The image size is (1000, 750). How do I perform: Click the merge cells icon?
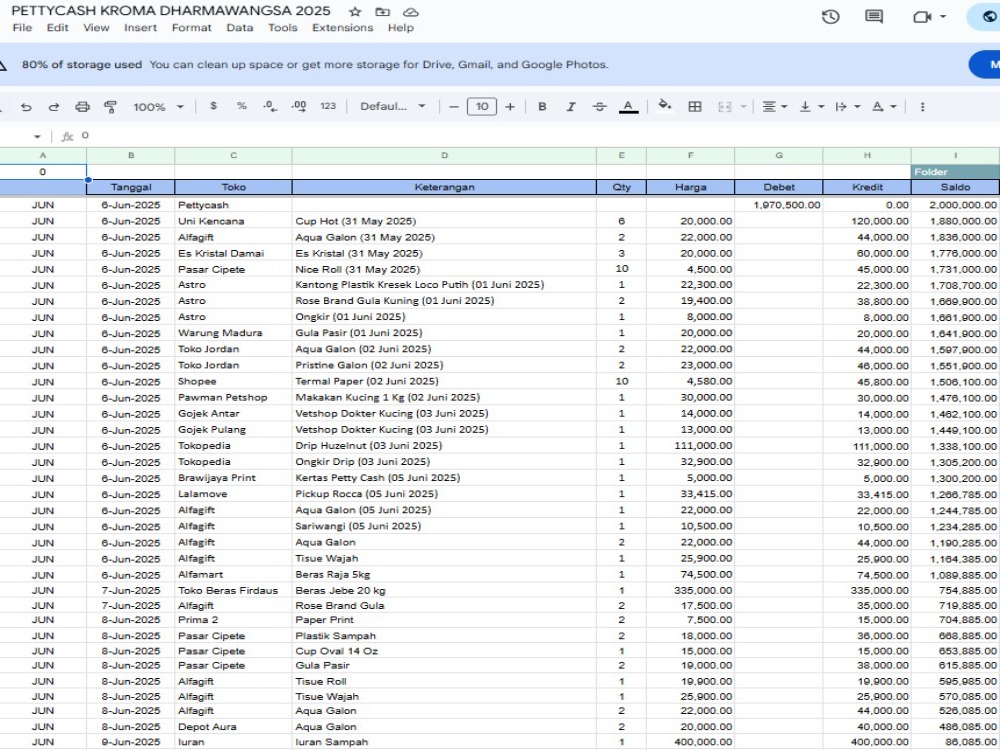click(724, 107)
